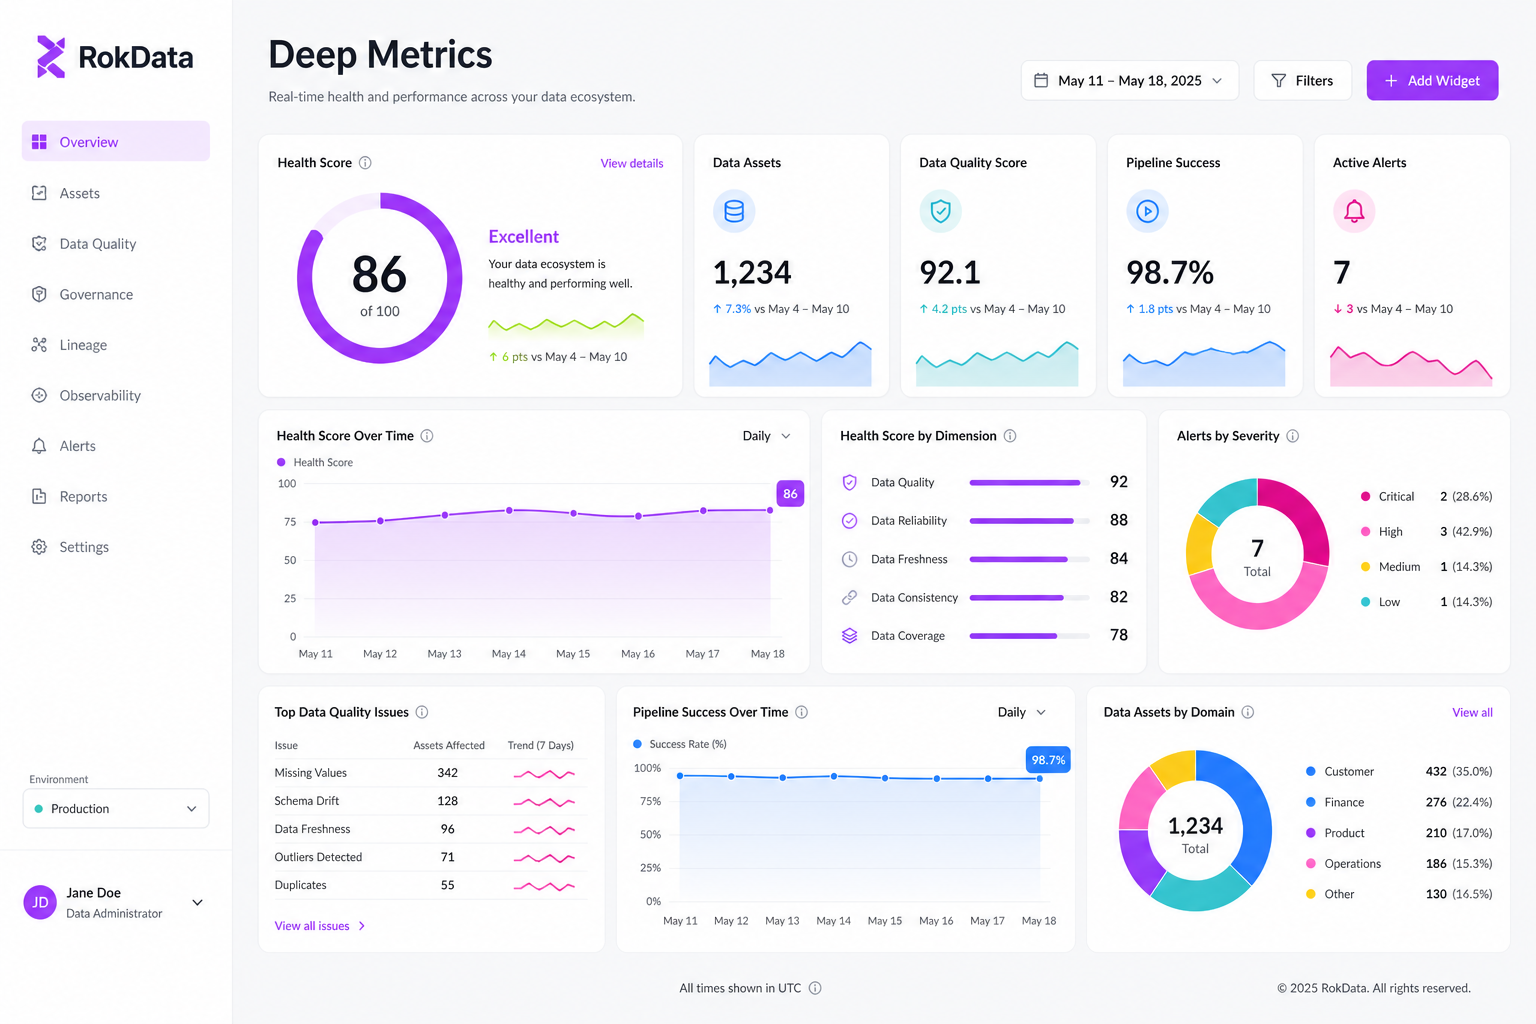Click the Schema Drift issue row
1536x1024 pixels.
(x=429, y=801)
